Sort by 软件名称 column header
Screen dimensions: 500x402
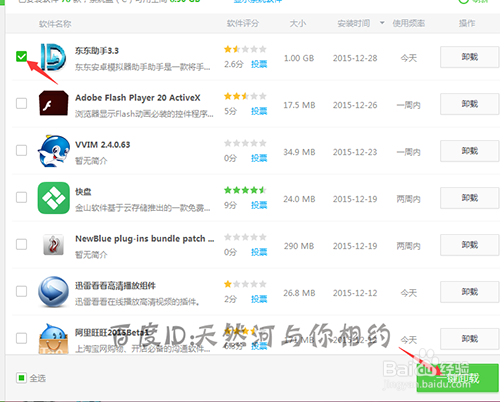click(55, 24)
